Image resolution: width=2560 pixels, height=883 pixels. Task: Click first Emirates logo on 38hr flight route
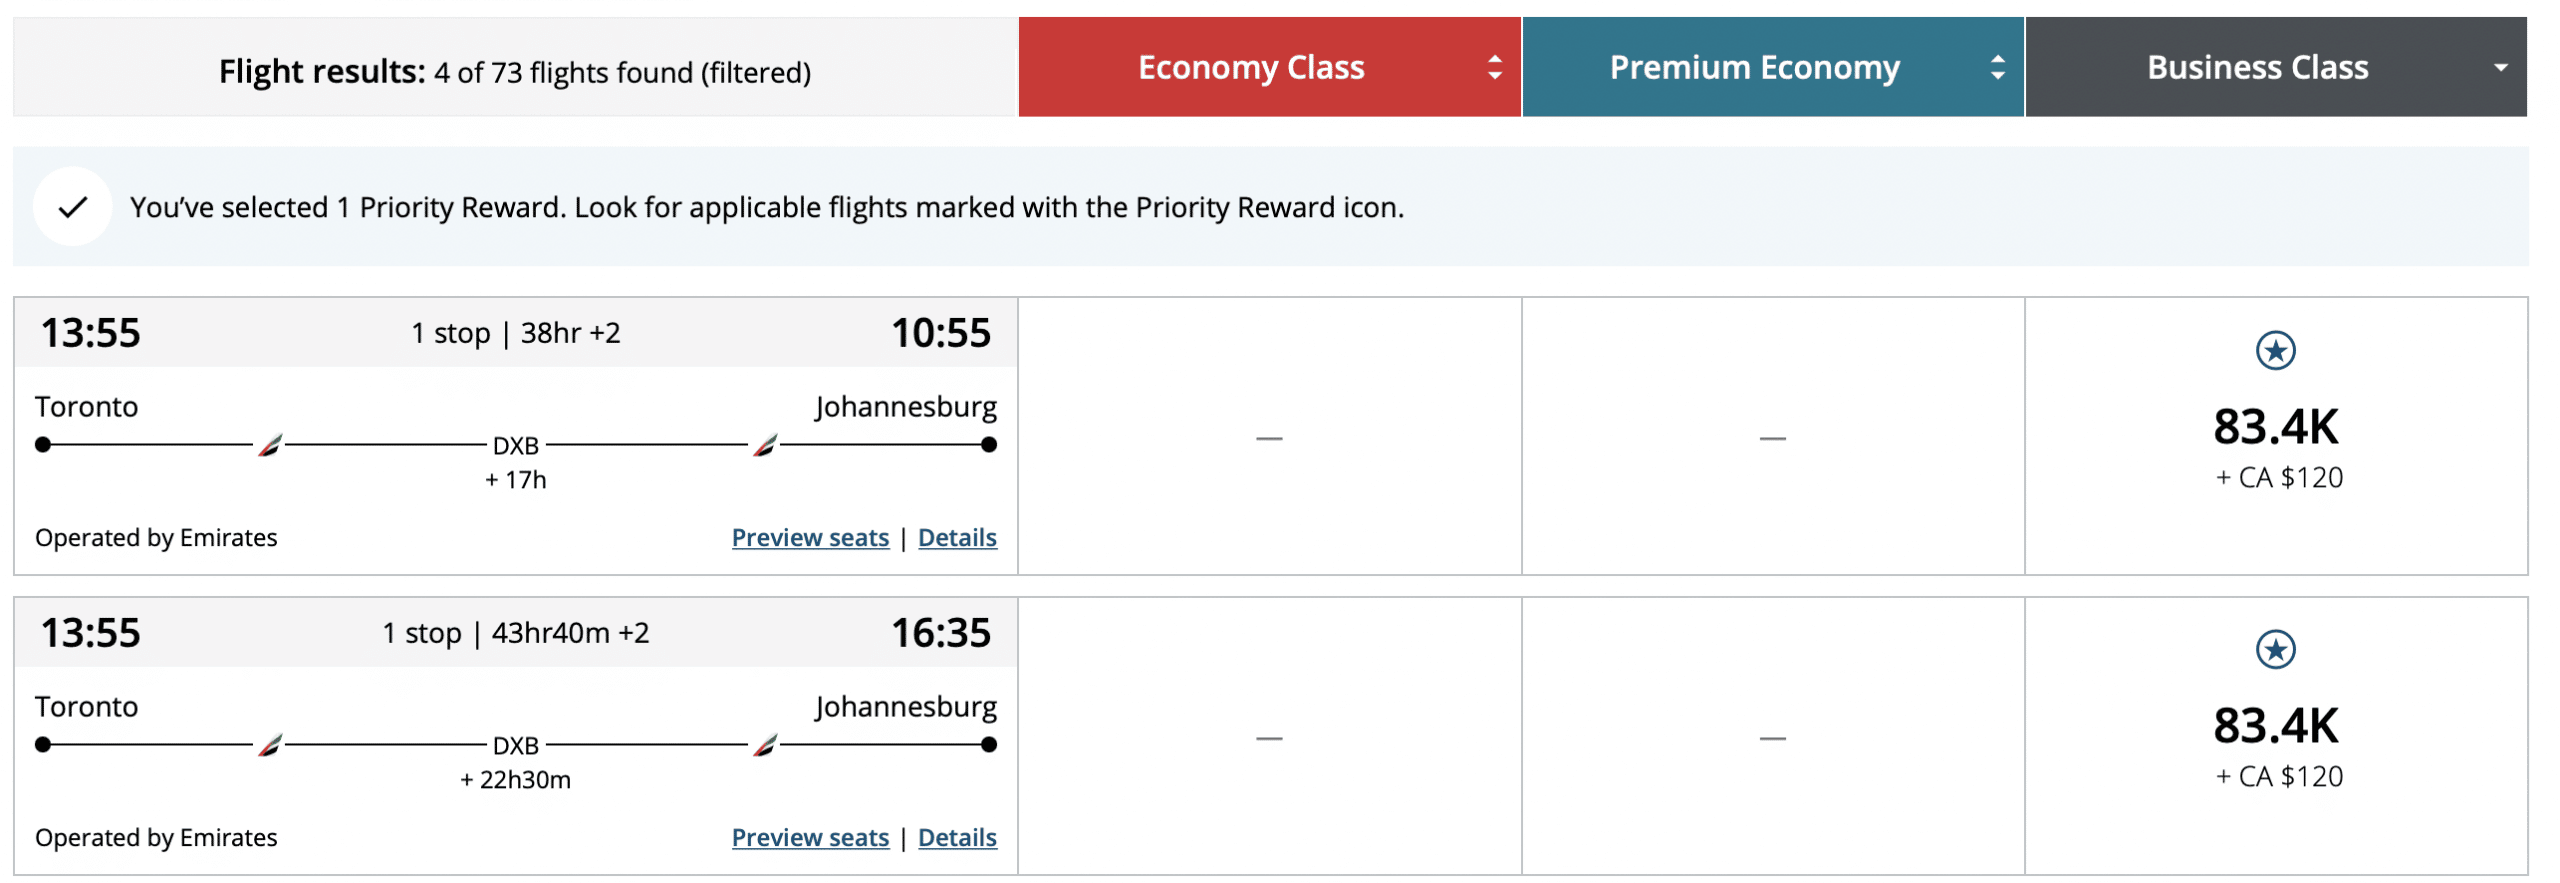tap(270, 445)
